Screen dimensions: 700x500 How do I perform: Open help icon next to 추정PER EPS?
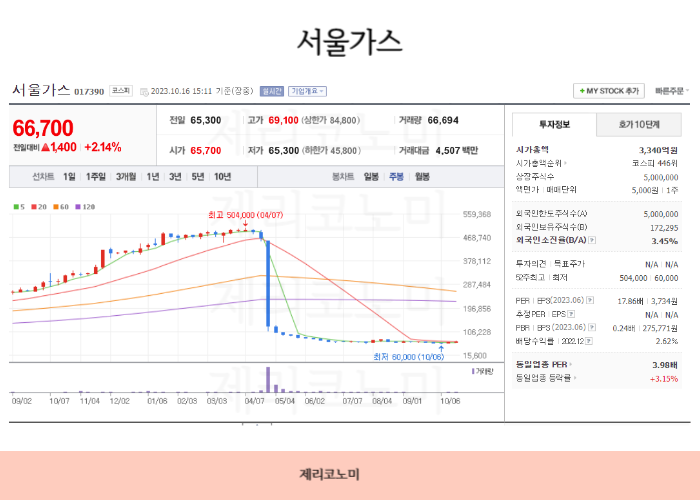571,314
